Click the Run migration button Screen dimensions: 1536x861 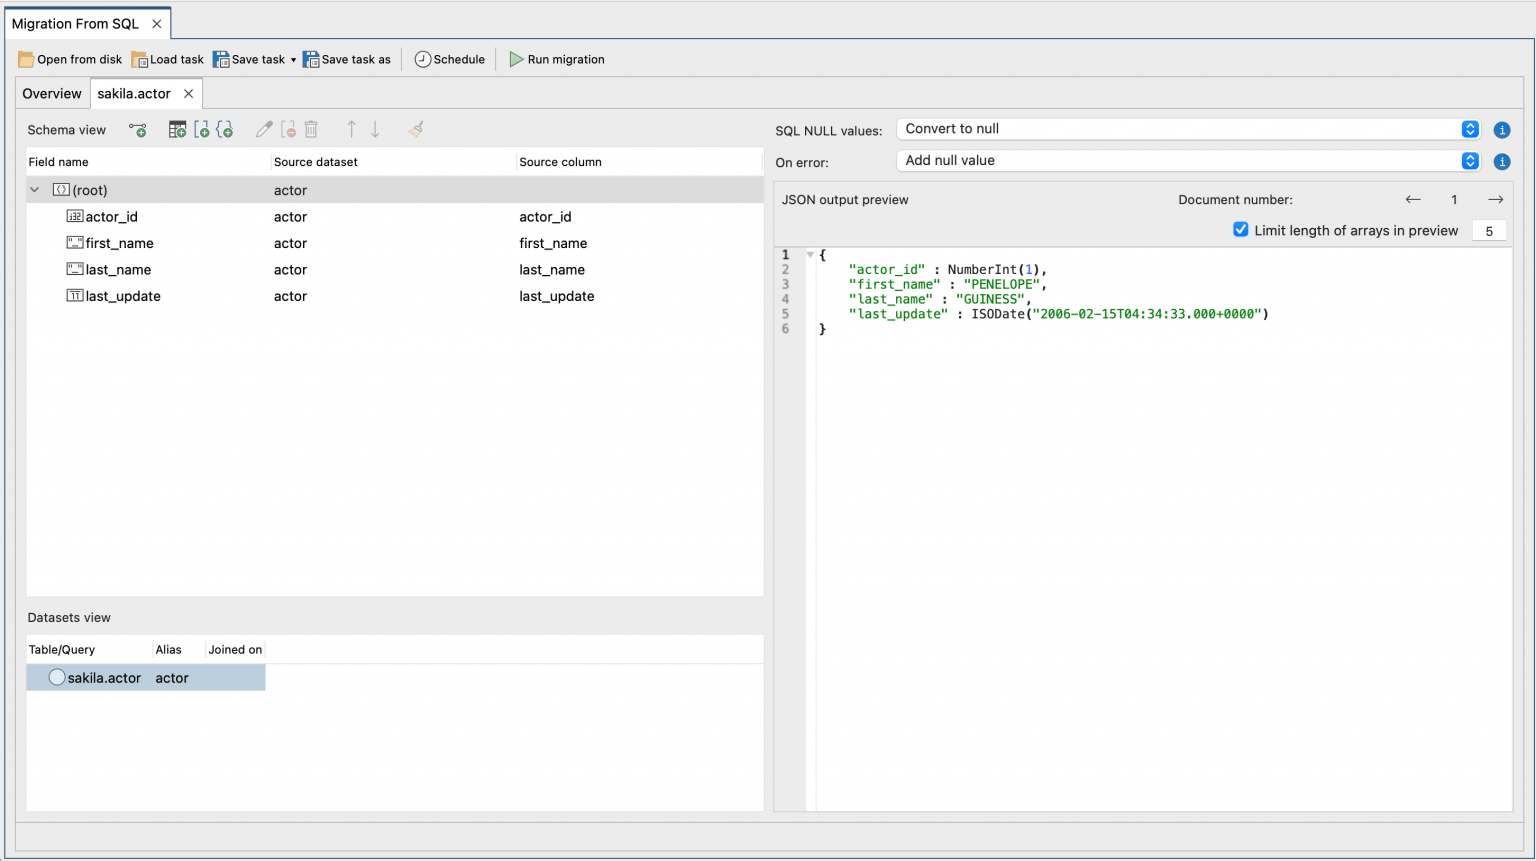[x=557, y=60]
